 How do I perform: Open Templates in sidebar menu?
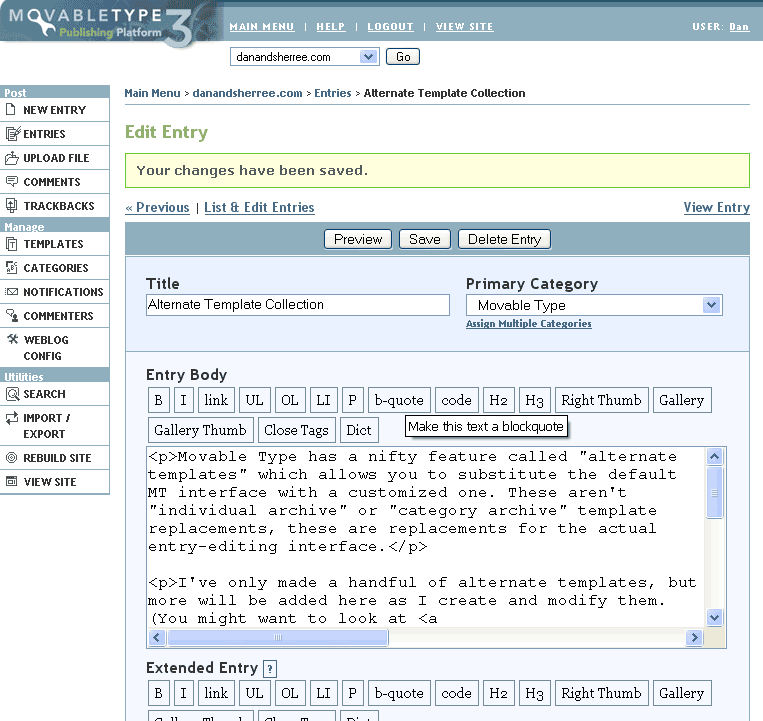pyautogui.click(x=54, y=244)
